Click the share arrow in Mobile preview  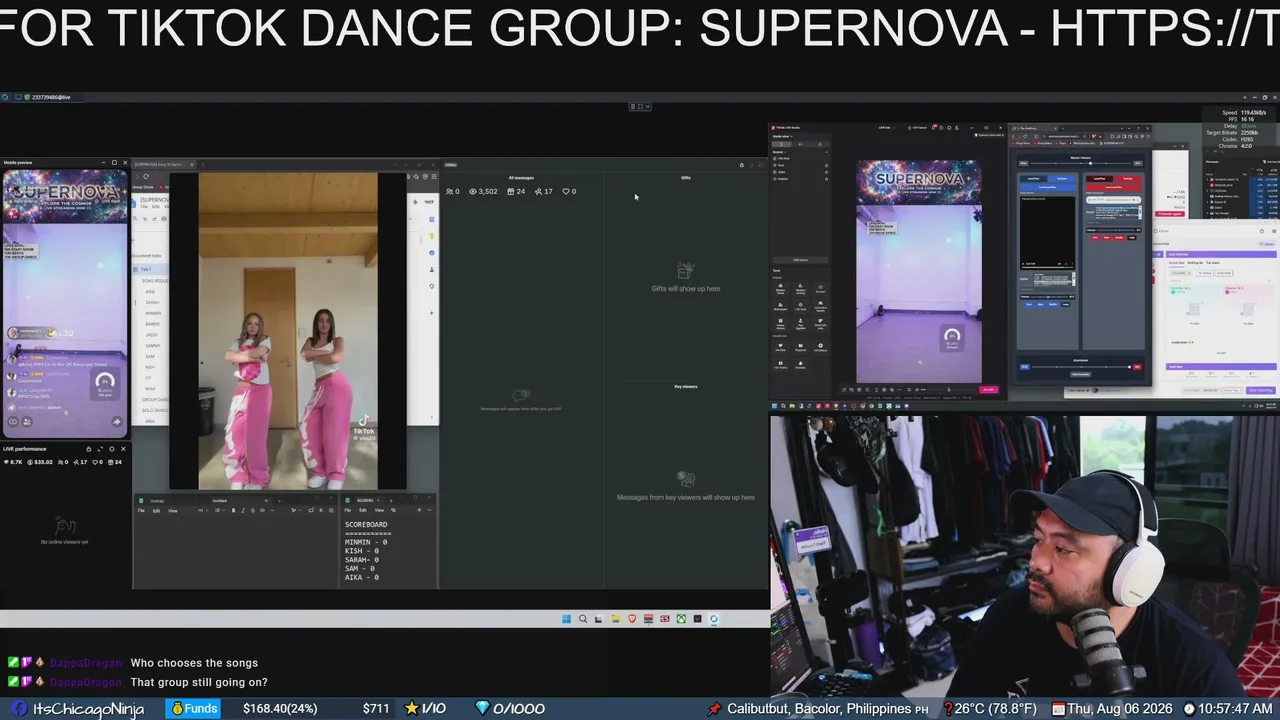(117, 422)
